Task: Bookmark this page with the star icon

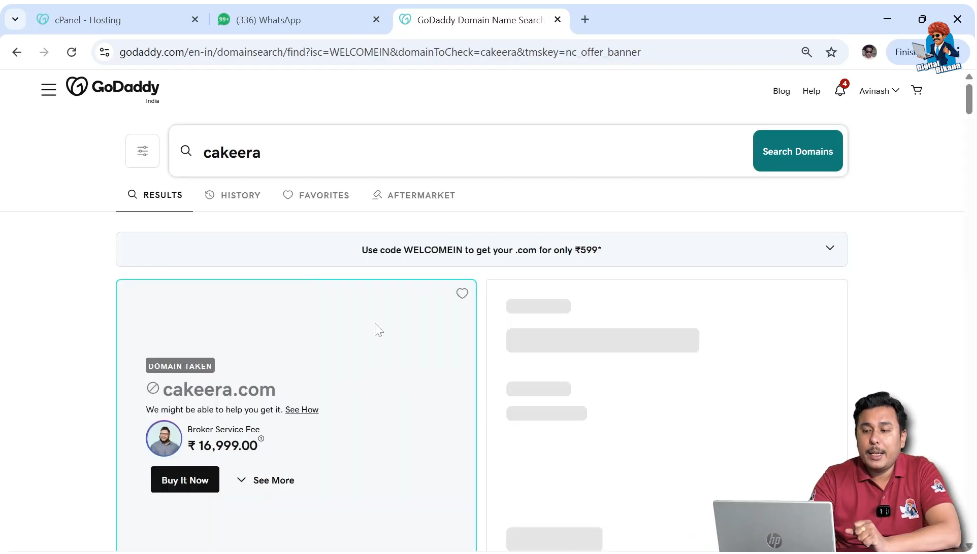Action: [x=831, y=52]
